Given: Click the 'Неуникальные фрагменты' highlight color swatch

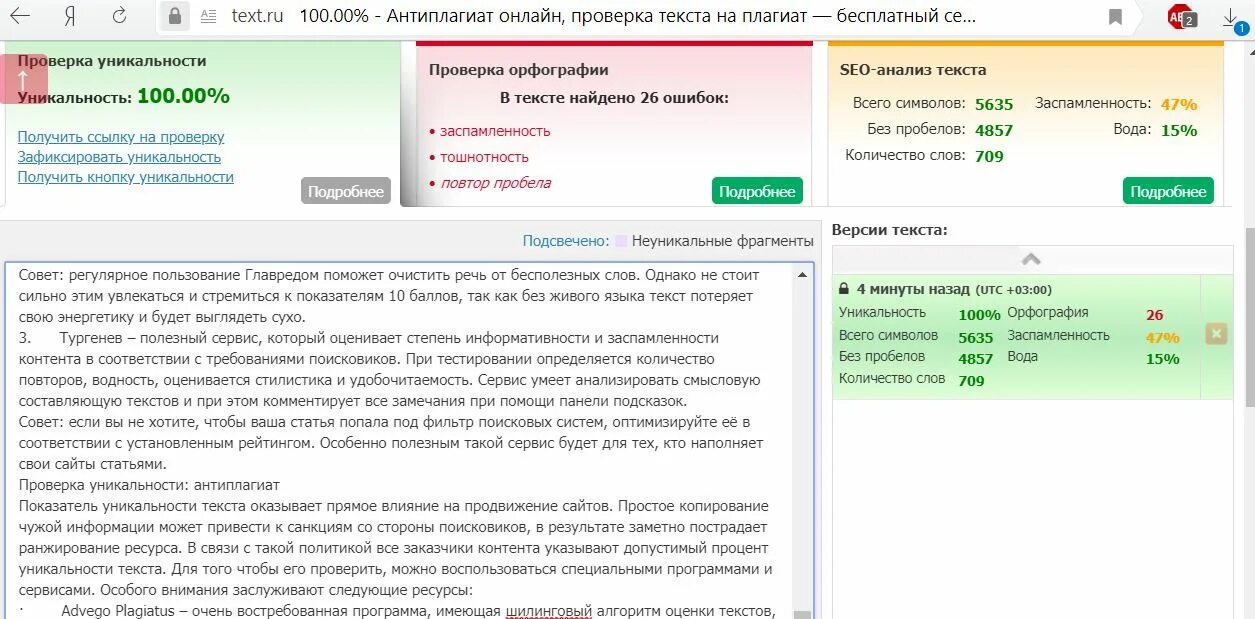Looking at the screenshot, I should tap(621, 241).
